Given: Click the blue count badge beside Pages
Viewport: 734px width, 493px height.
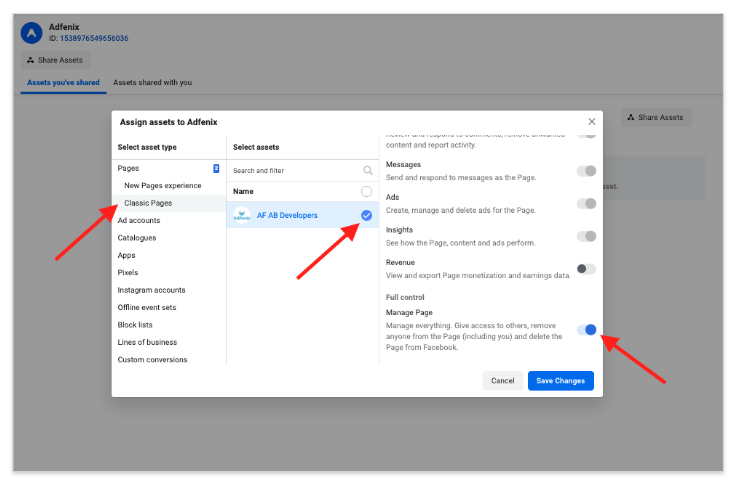Looking at the screenshot, I should 216,168.
